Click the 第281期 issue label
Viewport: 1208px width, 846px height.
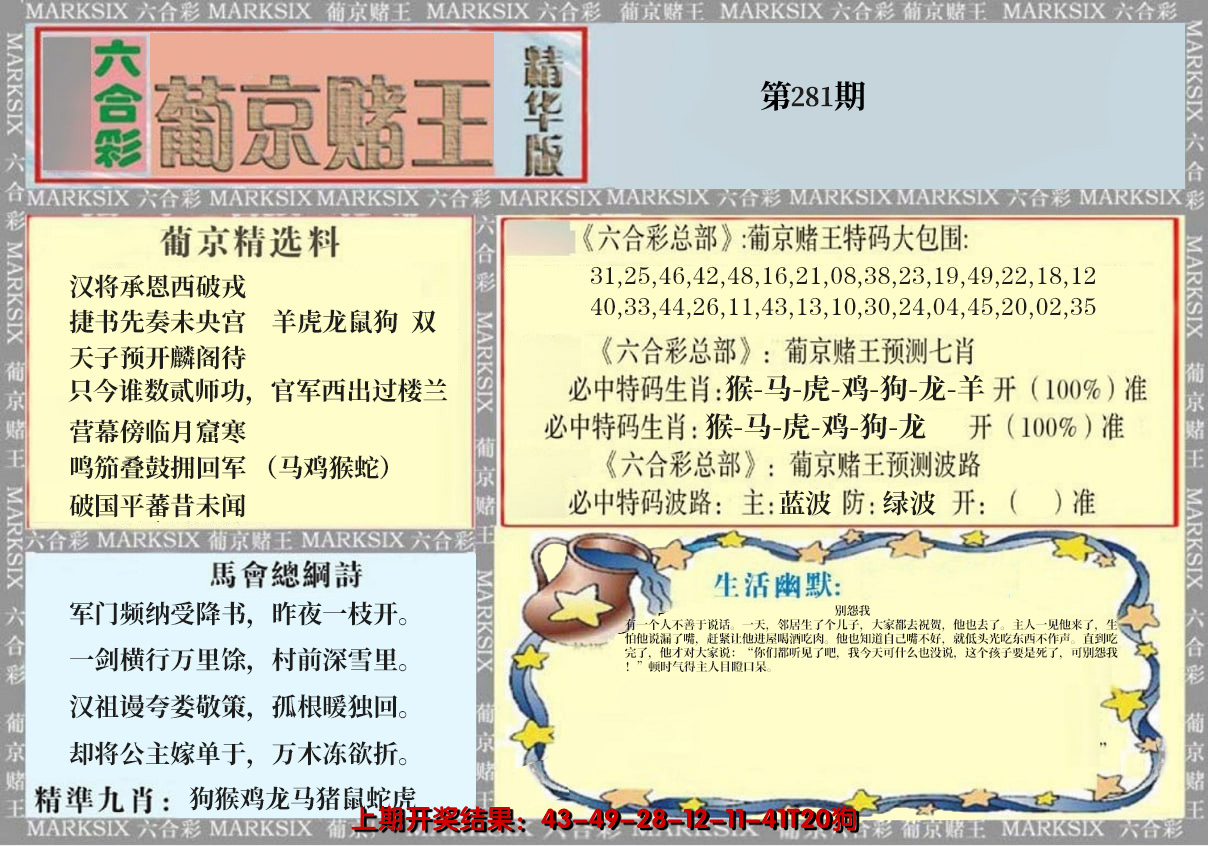[x=812, y=96]
